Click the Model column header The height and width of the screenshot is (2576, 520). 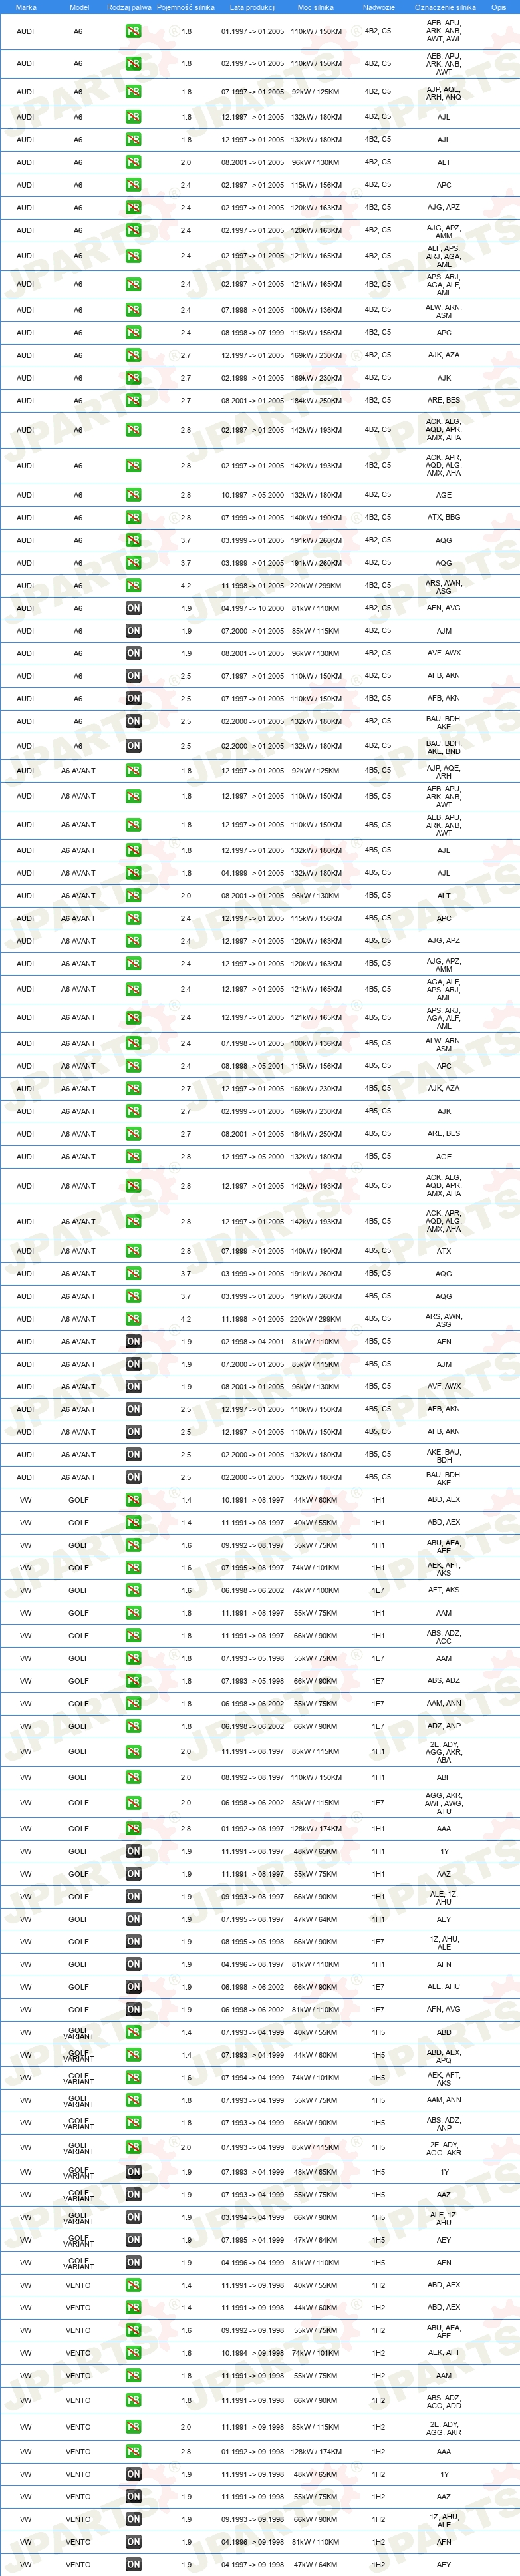coord(79,7)
